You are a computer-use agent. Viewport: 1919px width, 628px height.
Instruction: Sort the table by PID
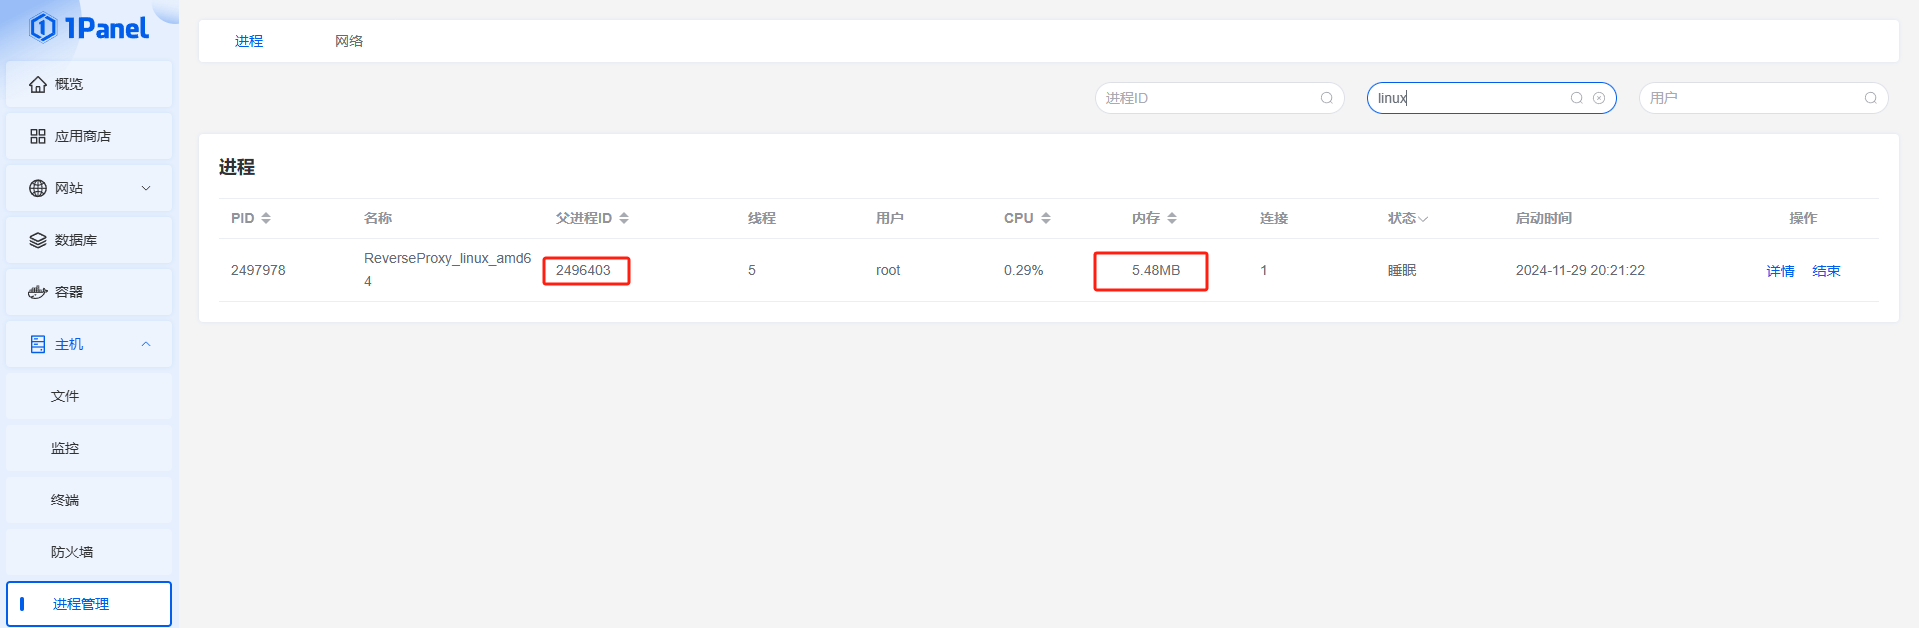click(x=251, y=218)
